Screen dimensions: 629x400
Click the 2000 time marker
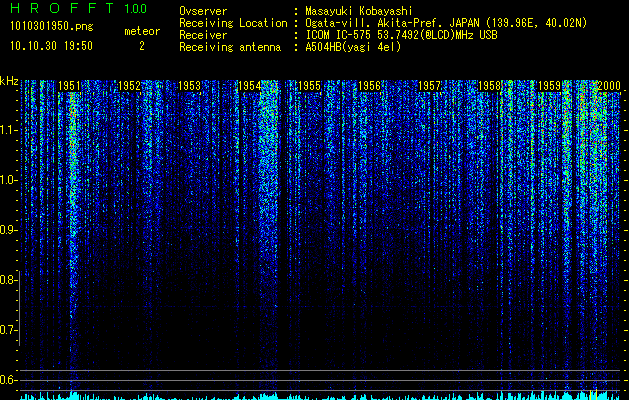609,86
